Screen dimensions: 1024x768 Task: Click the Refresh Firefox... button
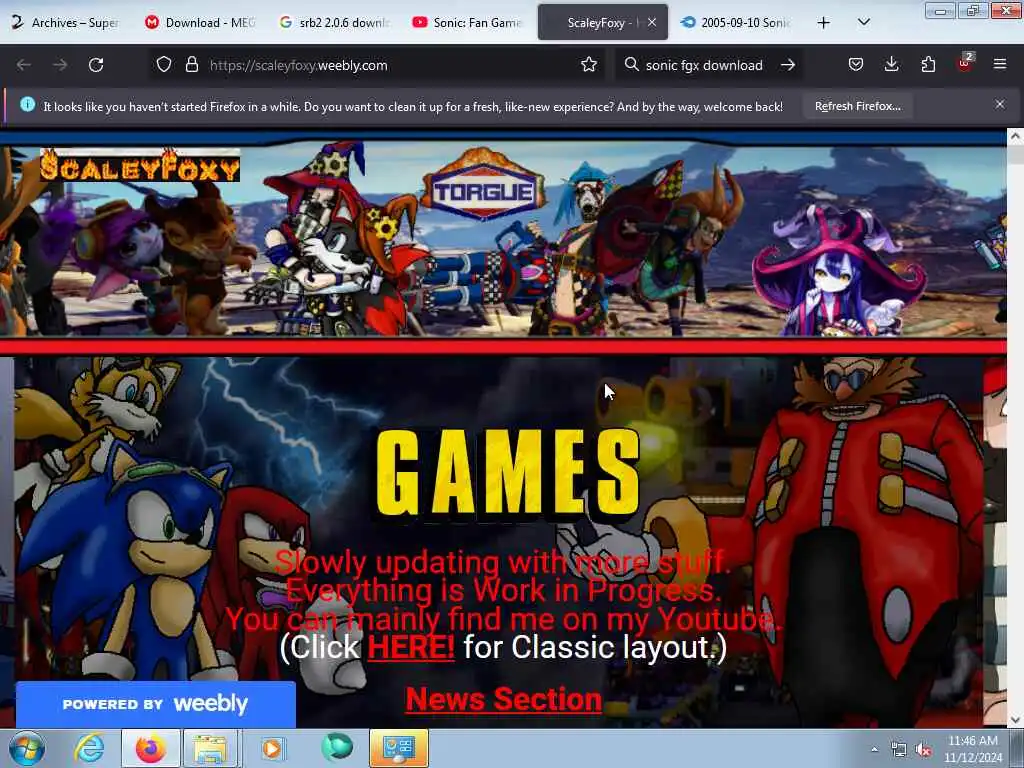point(857,106)
